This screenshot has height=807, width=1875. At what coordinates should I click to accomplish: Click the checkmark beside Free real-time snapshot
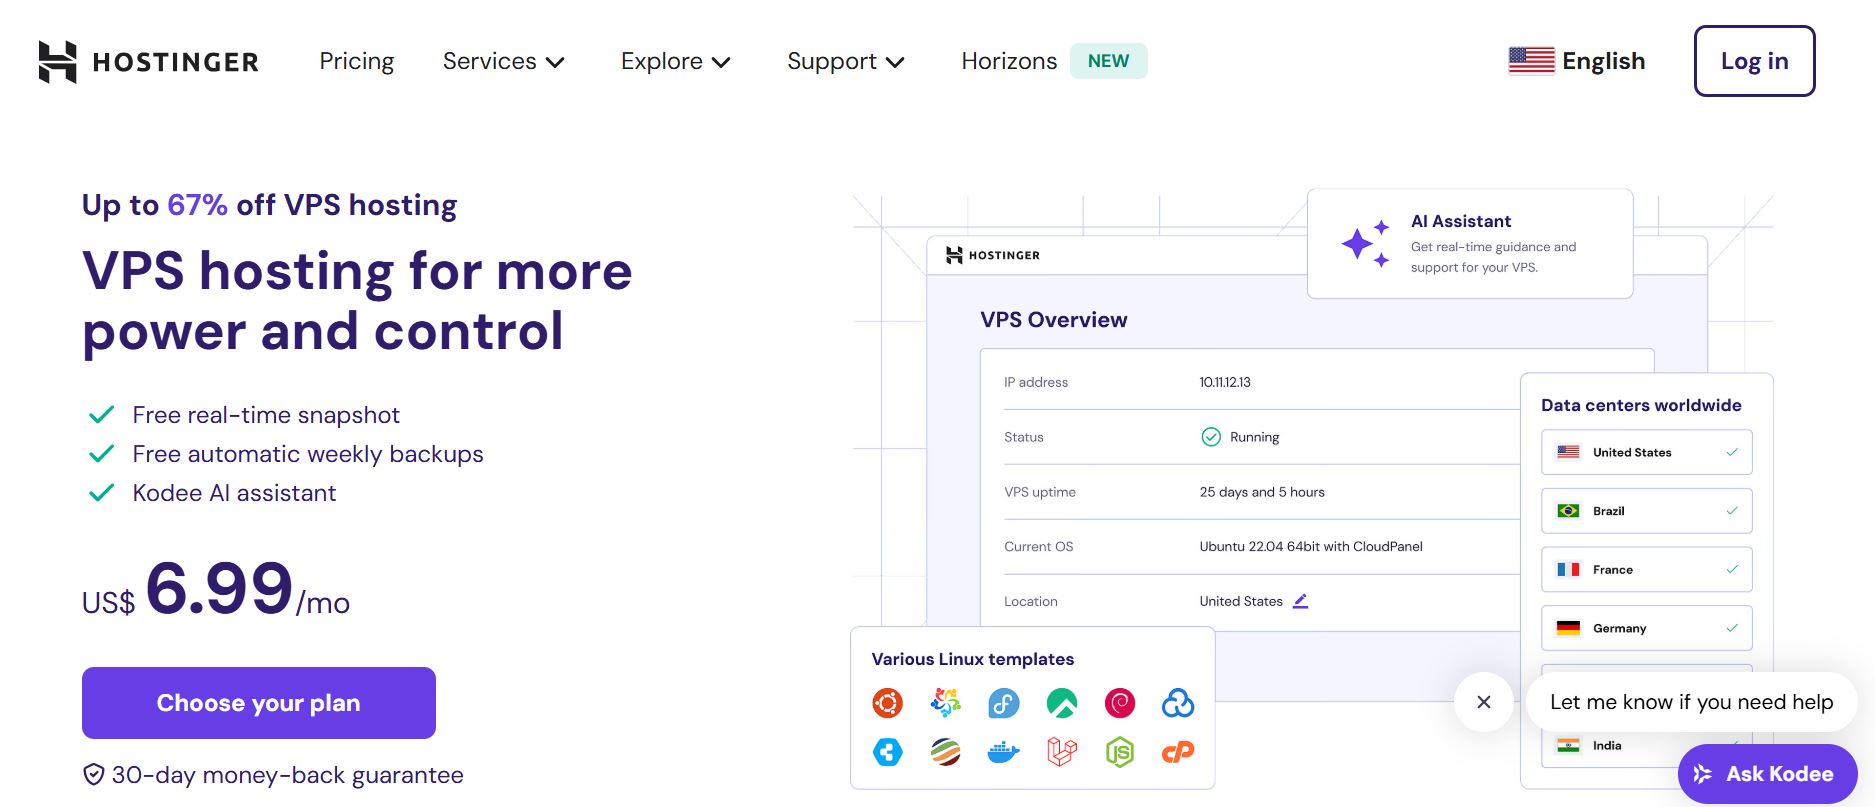(102, 415)
